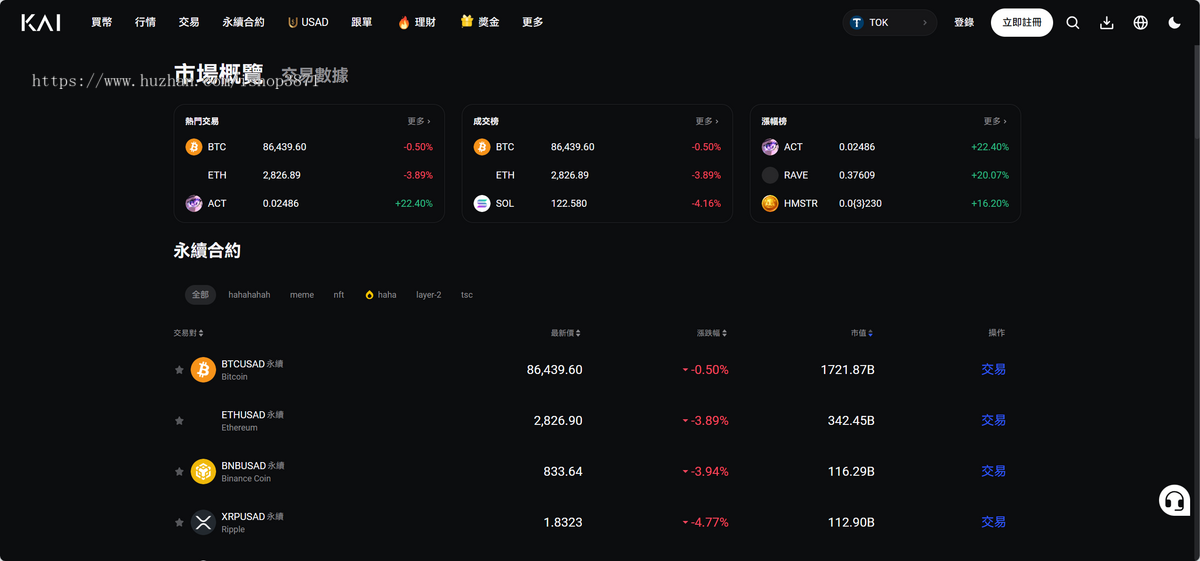
Task: Star the ETHUSAD pair as favorite
Action: click(179, 421)
